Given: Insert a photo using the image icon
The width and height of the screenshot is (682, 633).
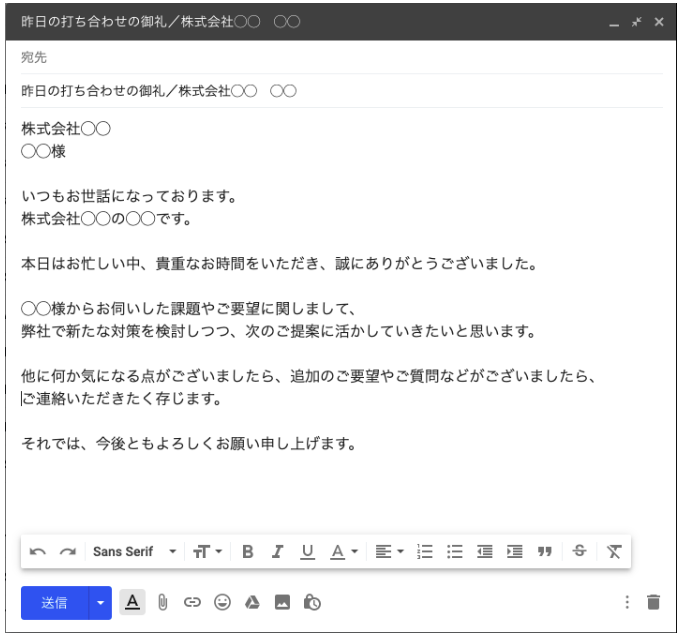Looking at the screenshot, I should pyautogui.click(x=282, y=602).
